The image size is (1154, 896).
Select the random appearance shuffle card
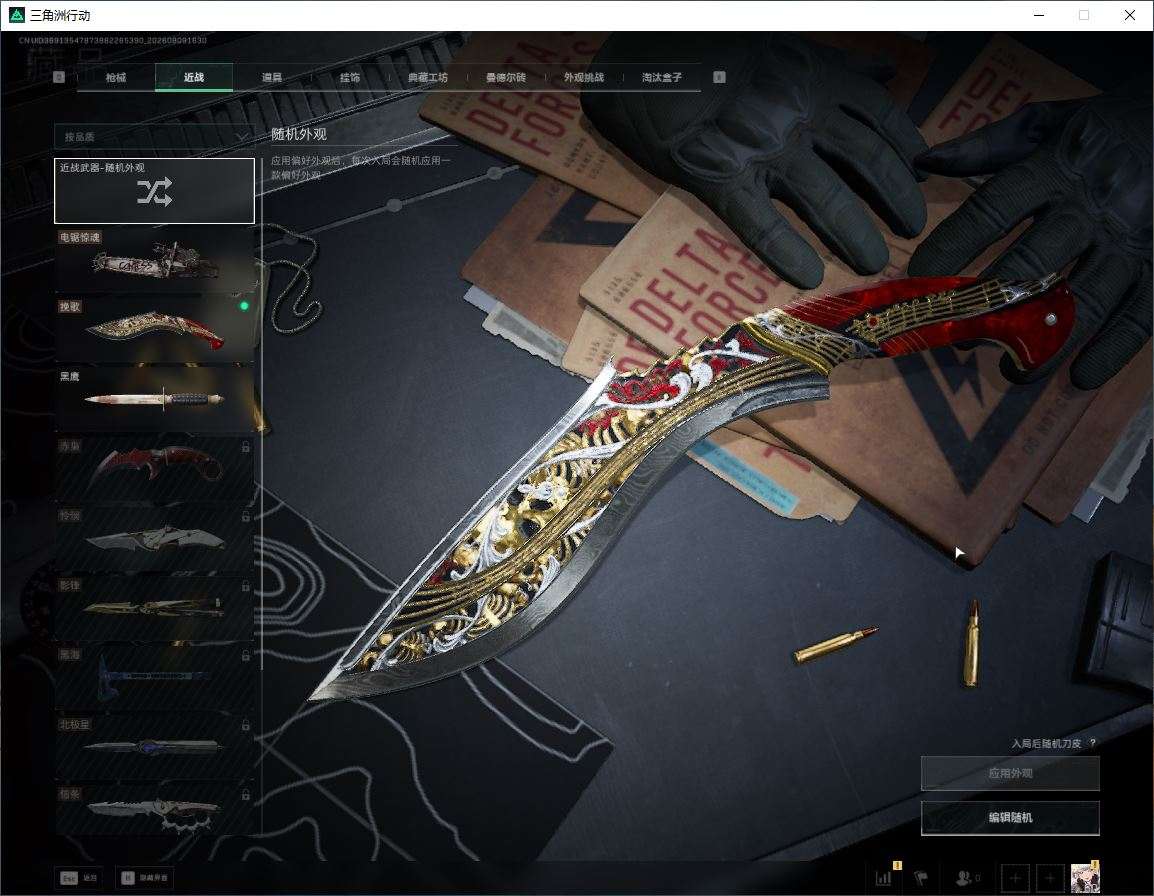point(155,191)
